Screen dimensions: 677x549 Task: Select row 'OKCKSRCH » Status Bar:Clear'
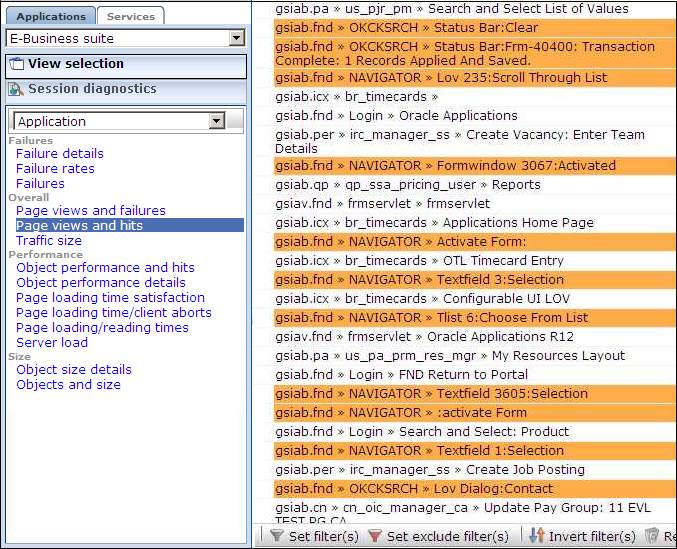coord(475,28)
